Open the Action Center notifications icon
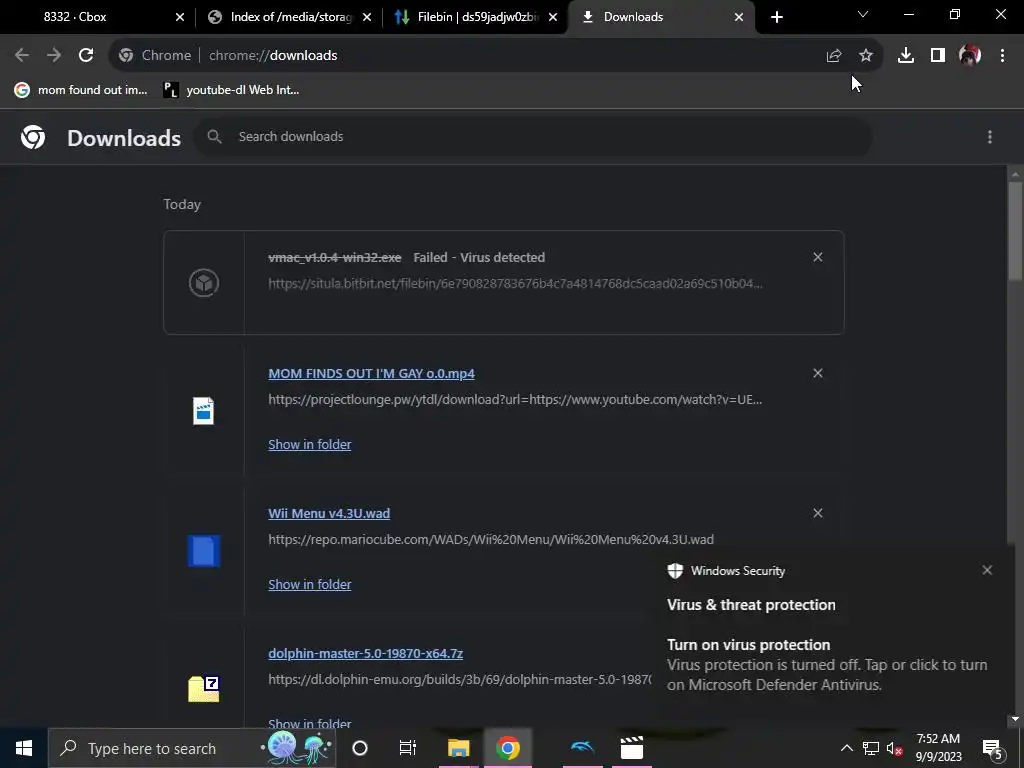The width and height of the screenshot is (1024, 768). point(992,748)
